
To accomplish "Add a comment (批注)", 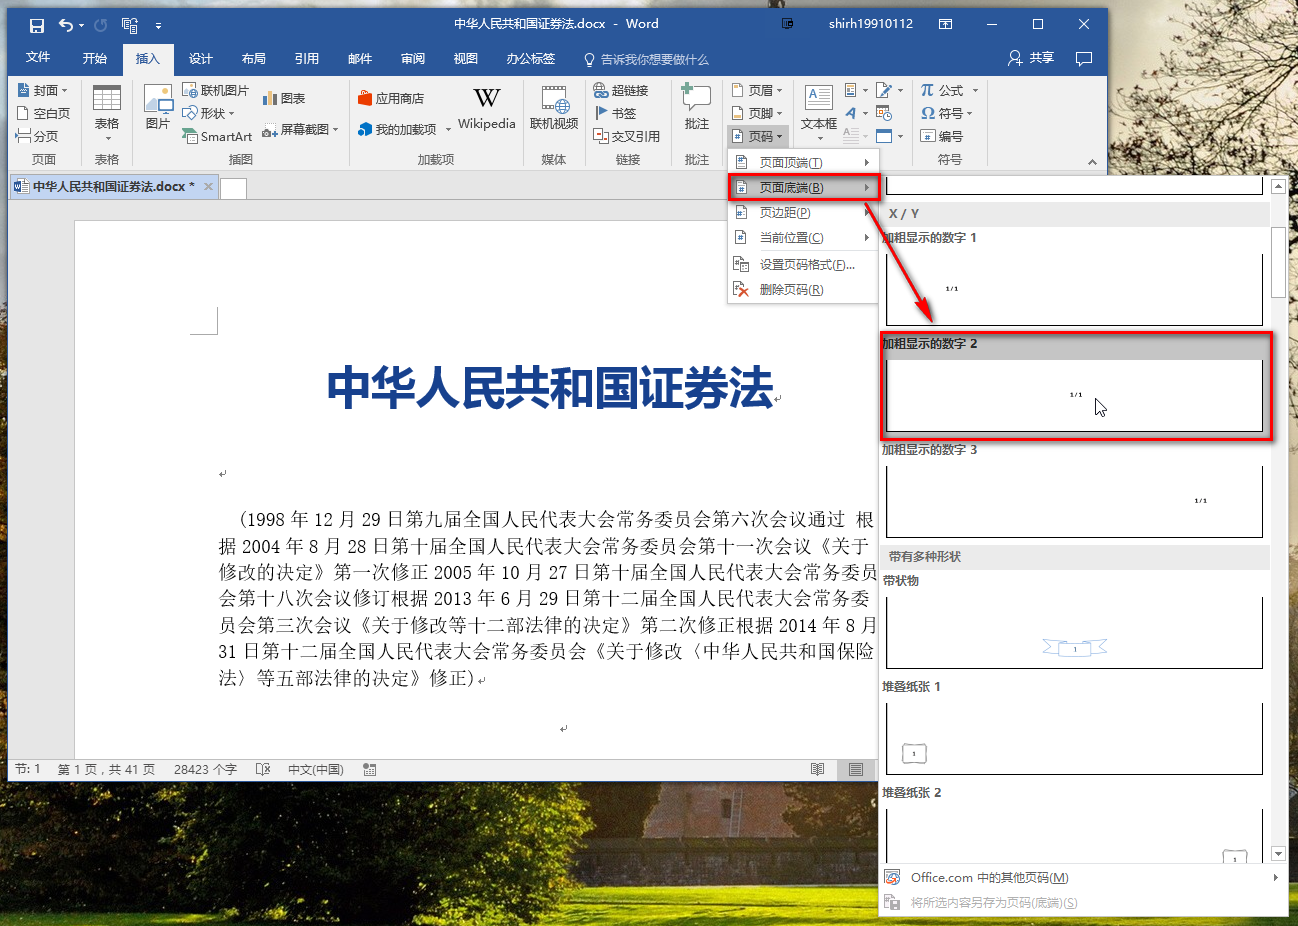I will click(696, 108).
